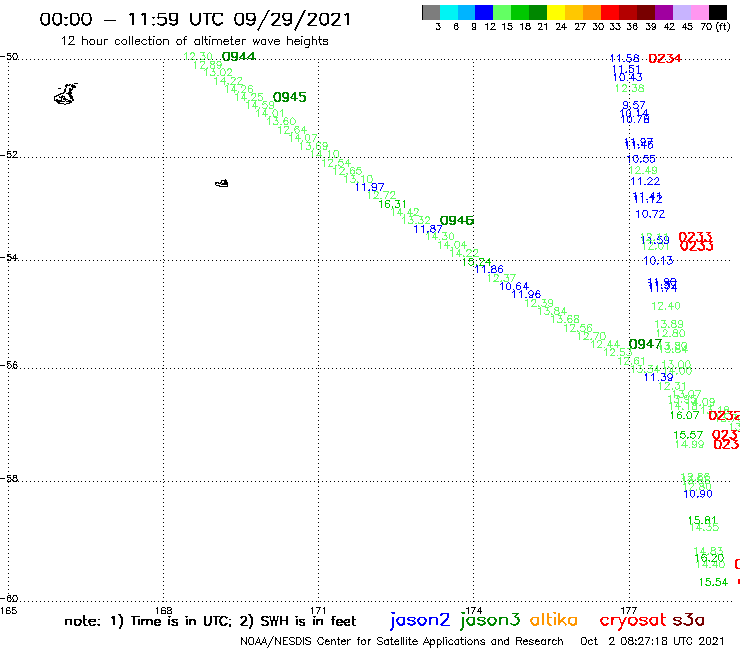Select the green value 12.40
Image resolution: width=740 pixels, height=650 pixels.
(x=666, y=306)
